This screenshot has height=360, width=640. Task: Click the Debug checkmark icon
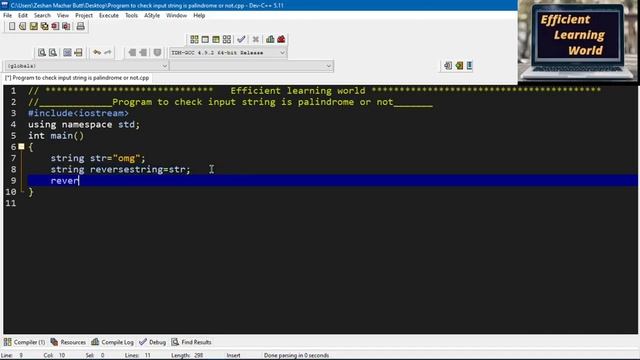[241, 39]
